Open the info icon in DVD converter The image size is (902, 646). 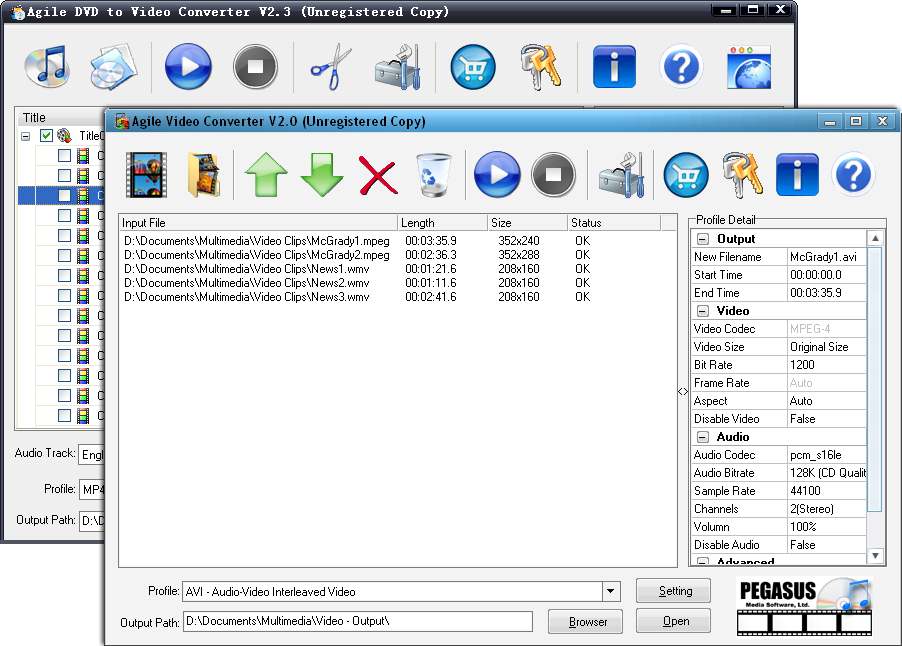point(614,67)
